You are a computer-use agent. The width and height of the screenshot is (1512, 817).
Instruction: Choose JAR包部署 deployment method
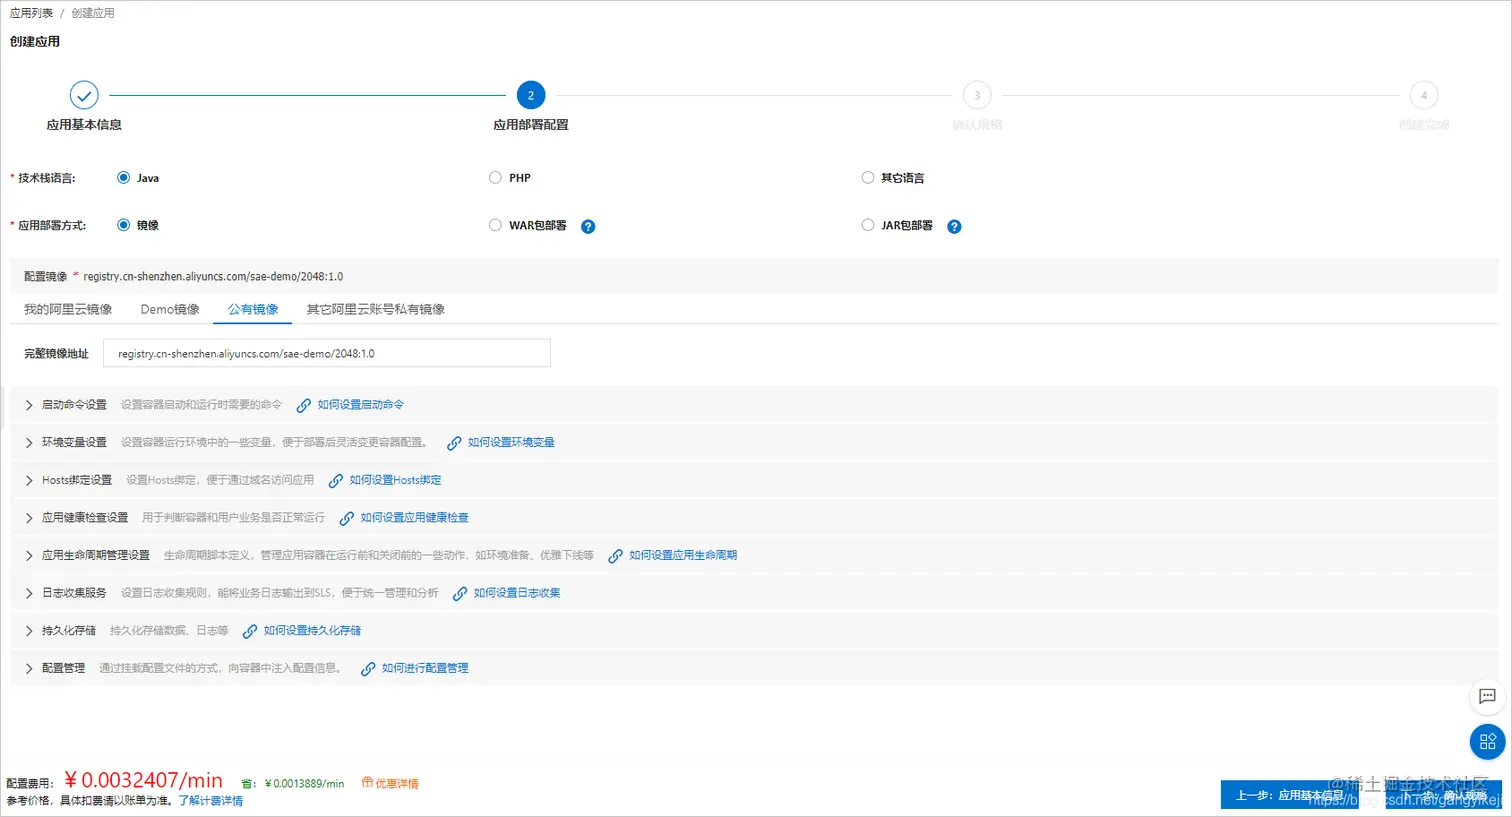(868, 225)
